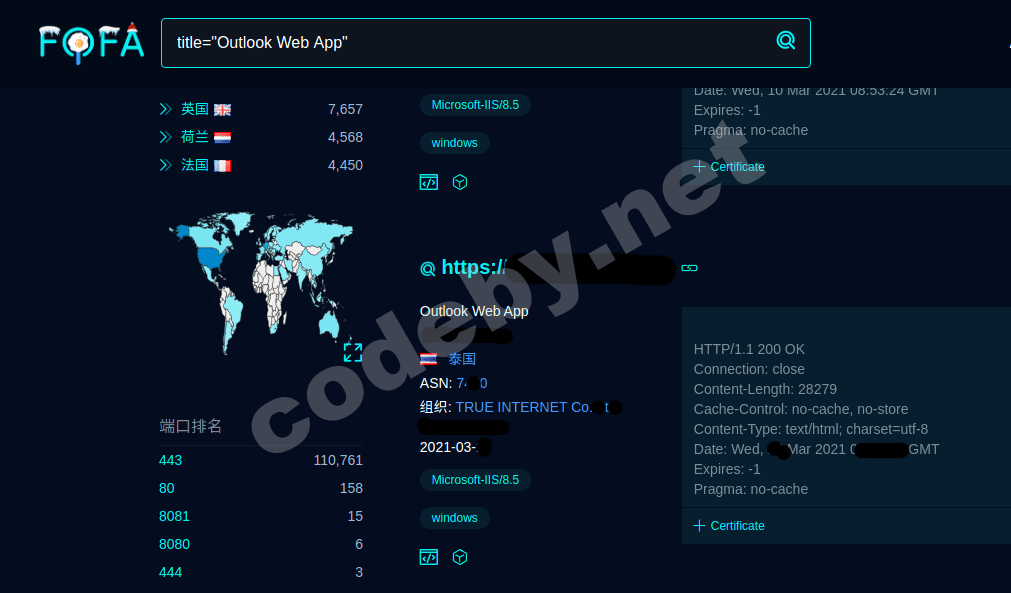1011x593 pixels.
Task: Click the France flag icon
Action: coord(222,166)
